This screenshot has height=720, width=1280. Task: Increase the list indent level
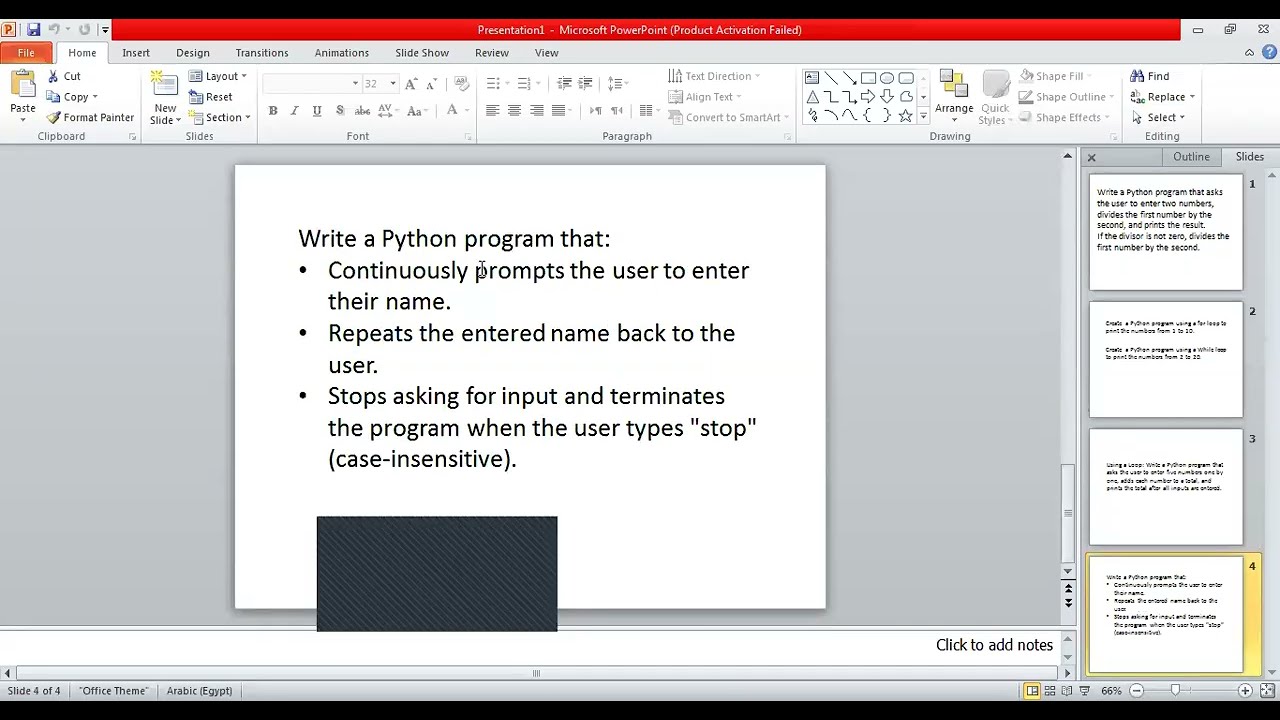coord(586,84)
